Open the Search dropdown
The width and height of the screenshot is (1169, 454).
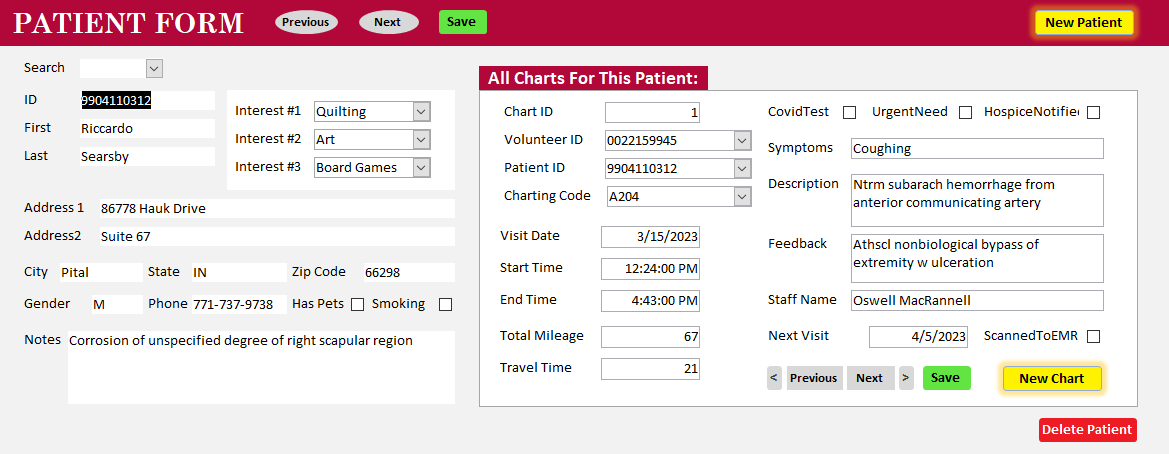[x=154, y=69]
